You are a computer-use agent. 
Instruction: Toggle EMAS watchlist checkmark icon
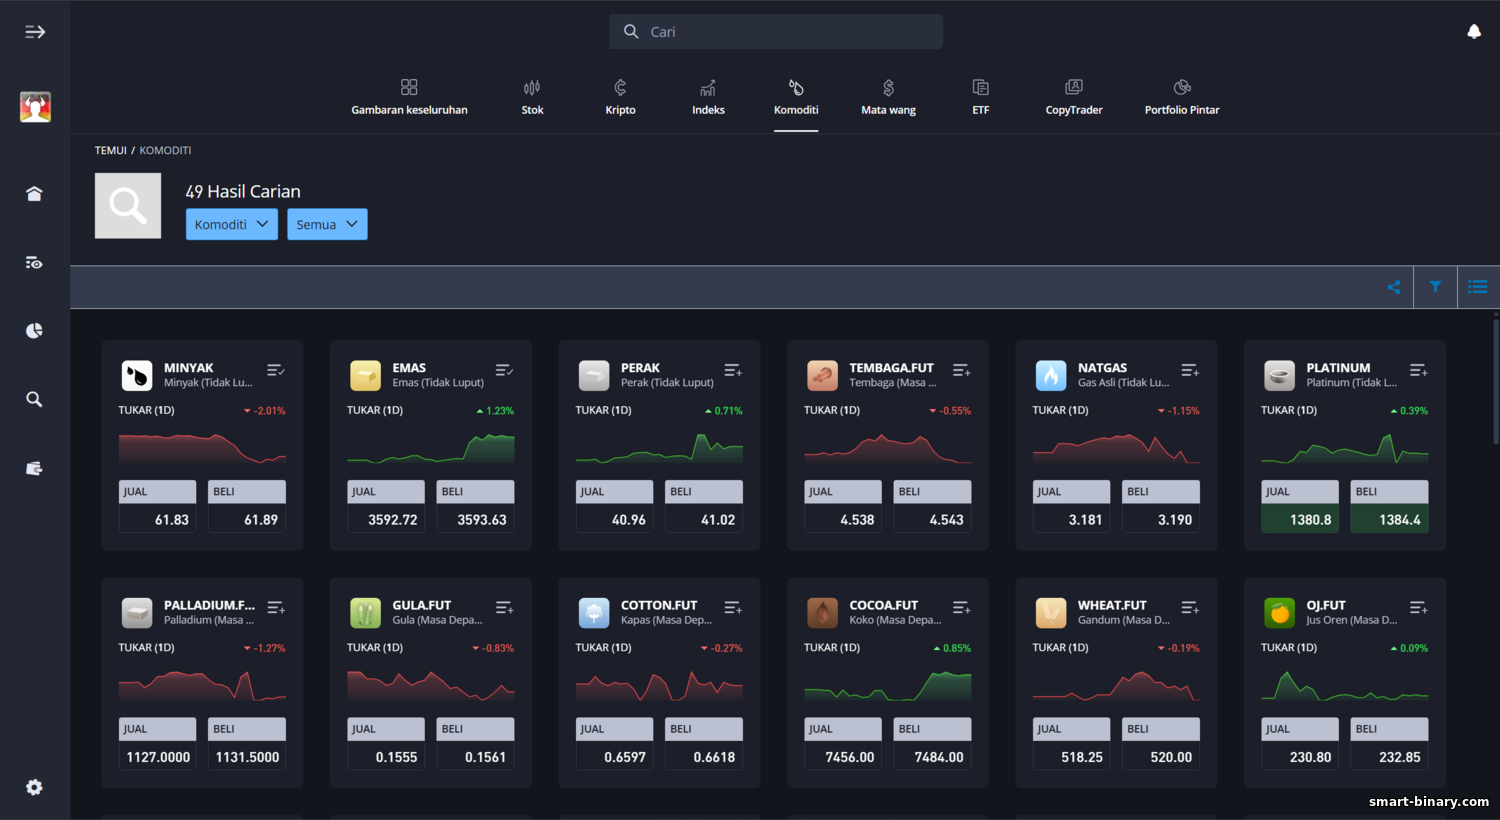point(504,371)
